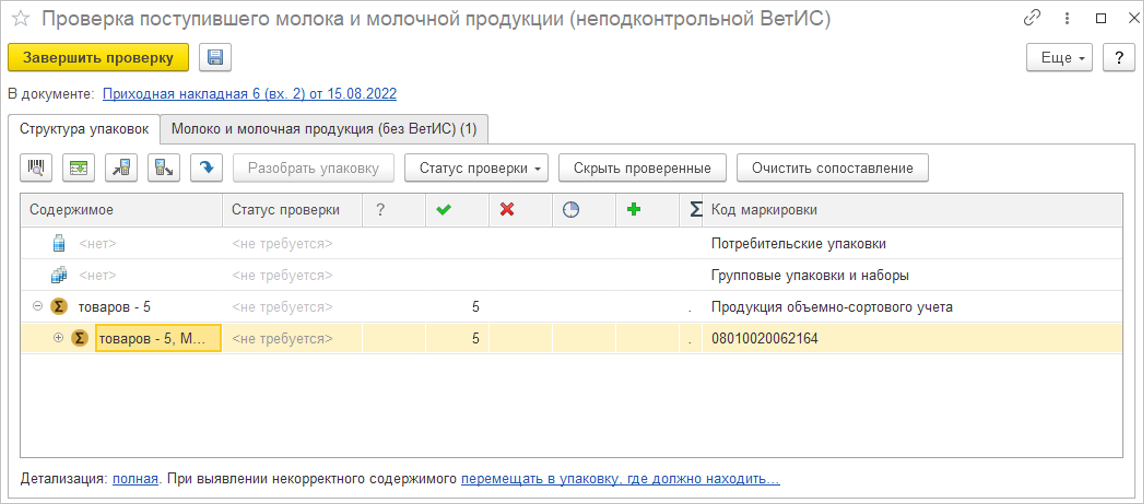The width and height of the screenshot is (1144, 504).
Task: Click the blue curved arrow icon
Action: [x=206, y=168]
